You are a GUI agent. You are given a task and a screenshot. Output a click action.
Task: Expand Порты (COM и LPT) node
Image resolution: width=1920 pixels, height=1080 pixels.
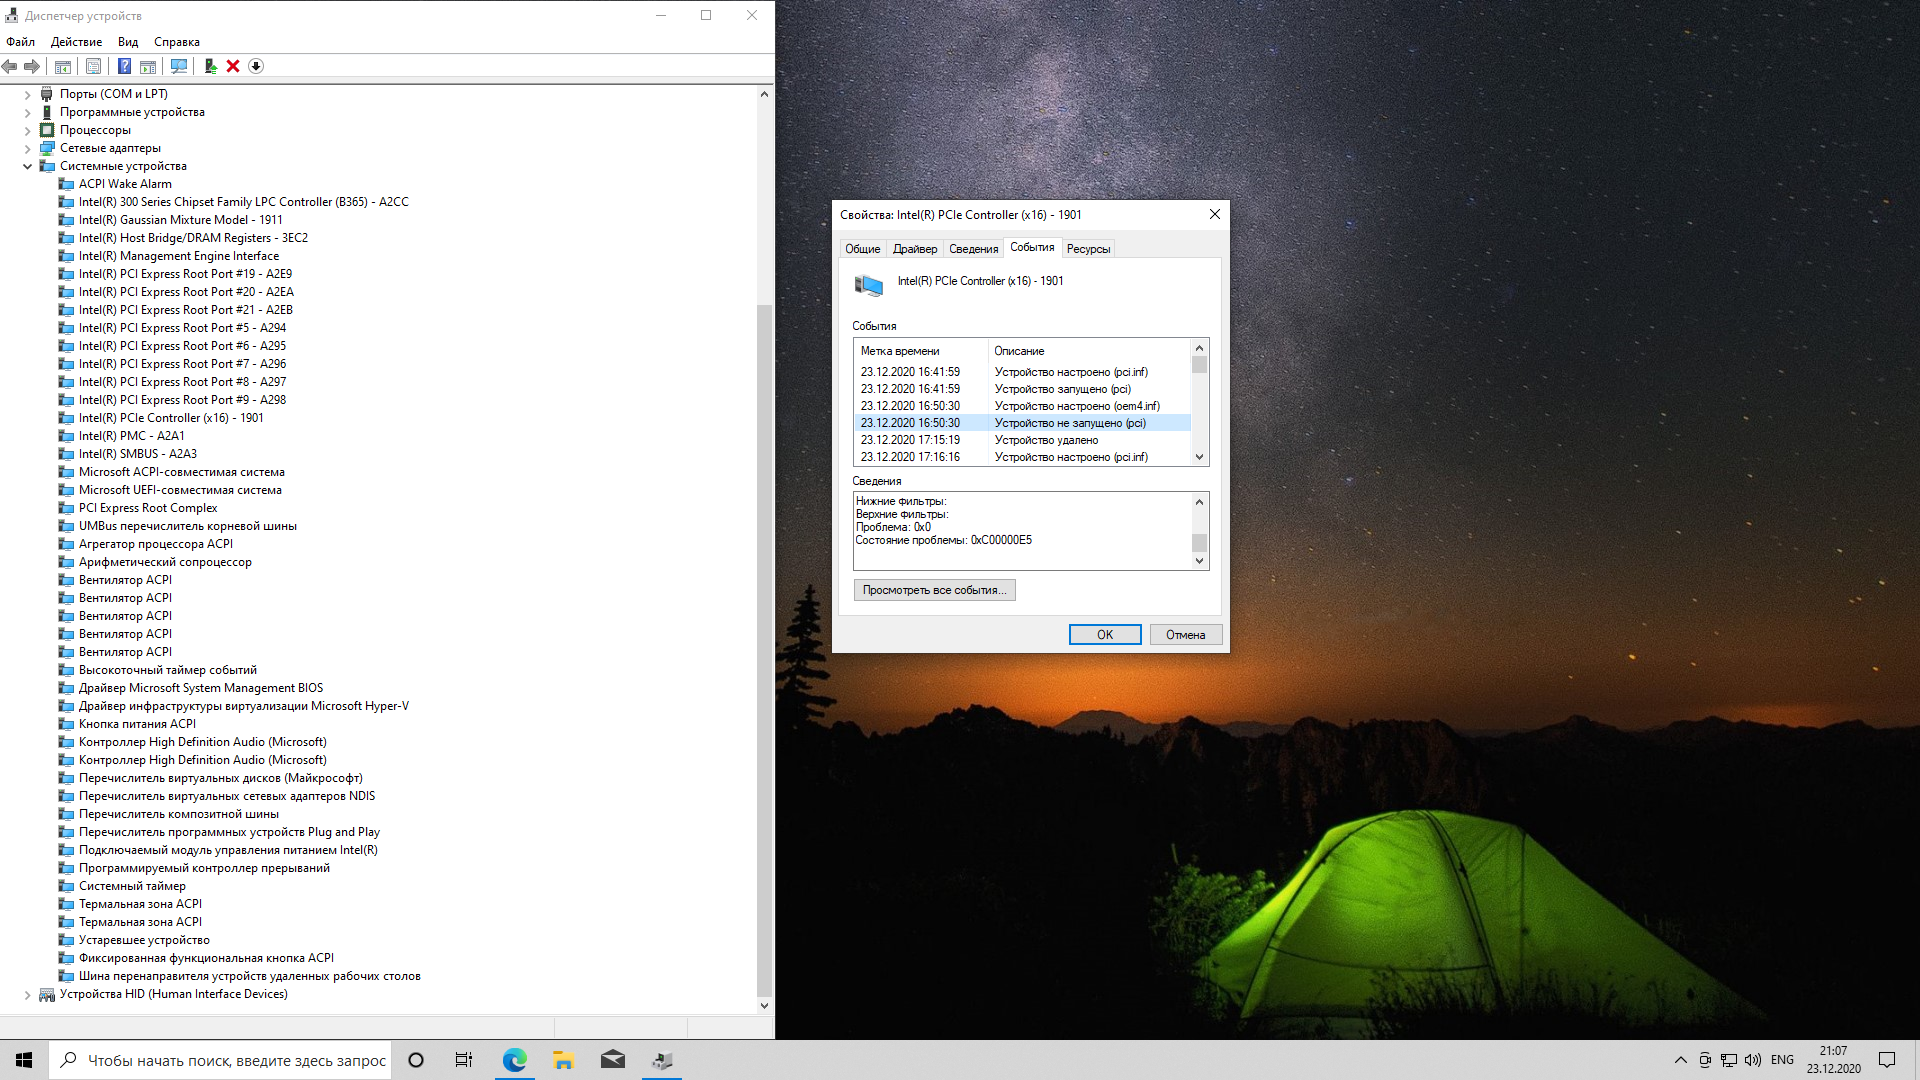28,95
